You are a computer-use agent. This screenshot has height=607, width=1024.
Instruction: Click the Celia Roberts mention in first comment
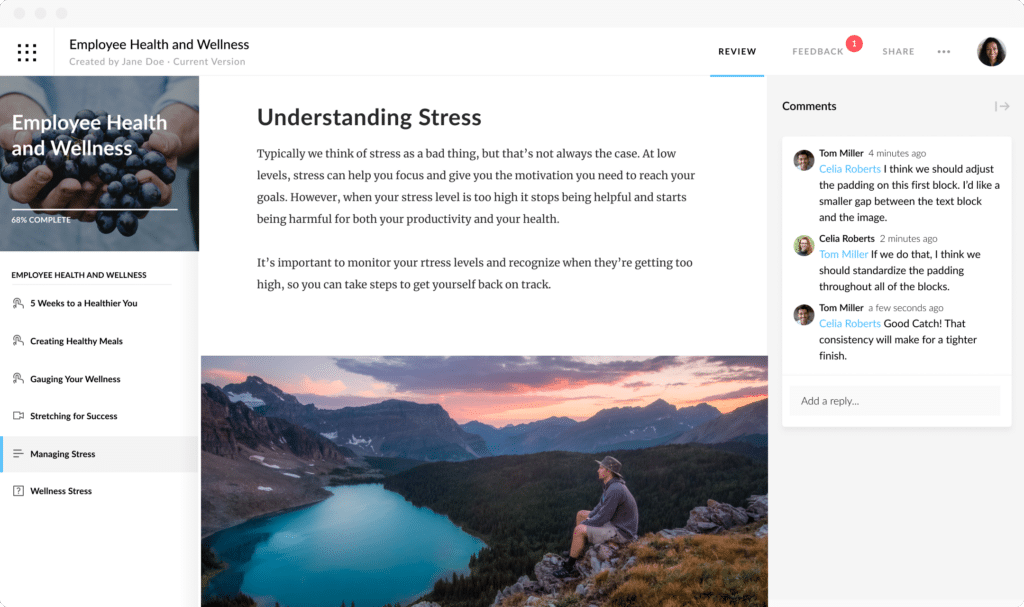tap(850, 169)
